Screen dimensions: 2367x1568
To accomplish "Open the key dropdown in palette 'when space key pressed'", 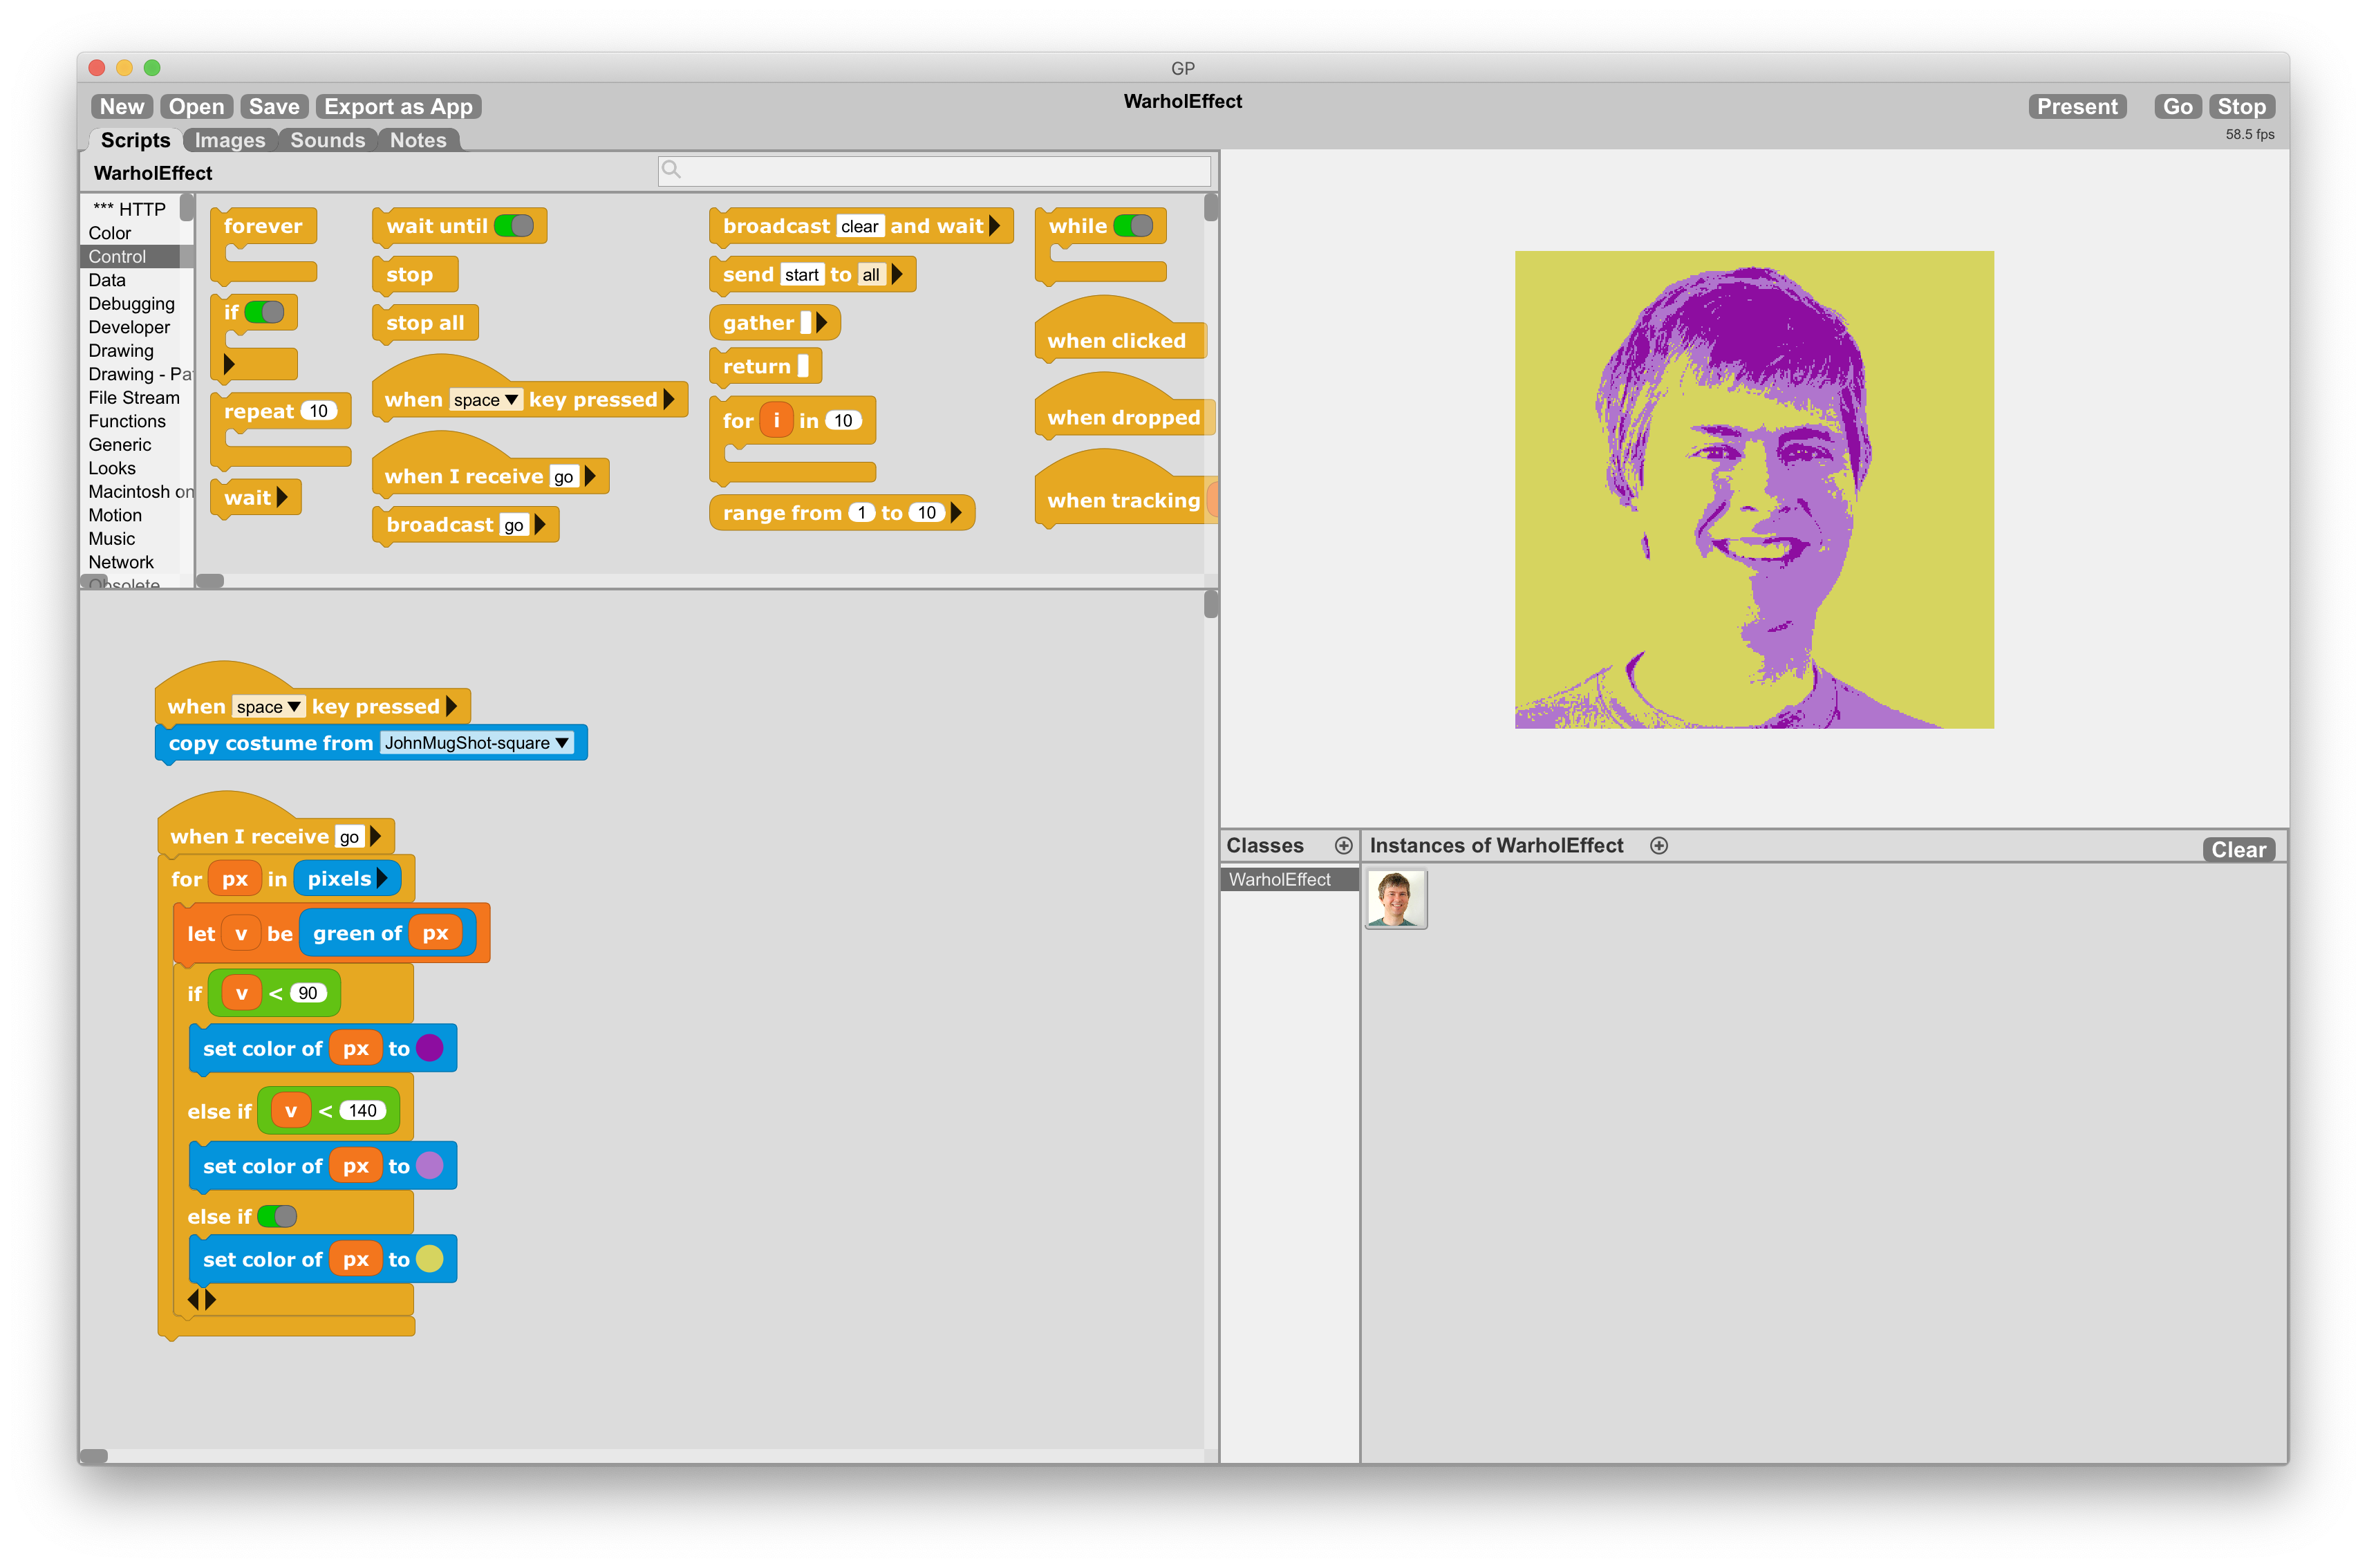I will 485,400.
